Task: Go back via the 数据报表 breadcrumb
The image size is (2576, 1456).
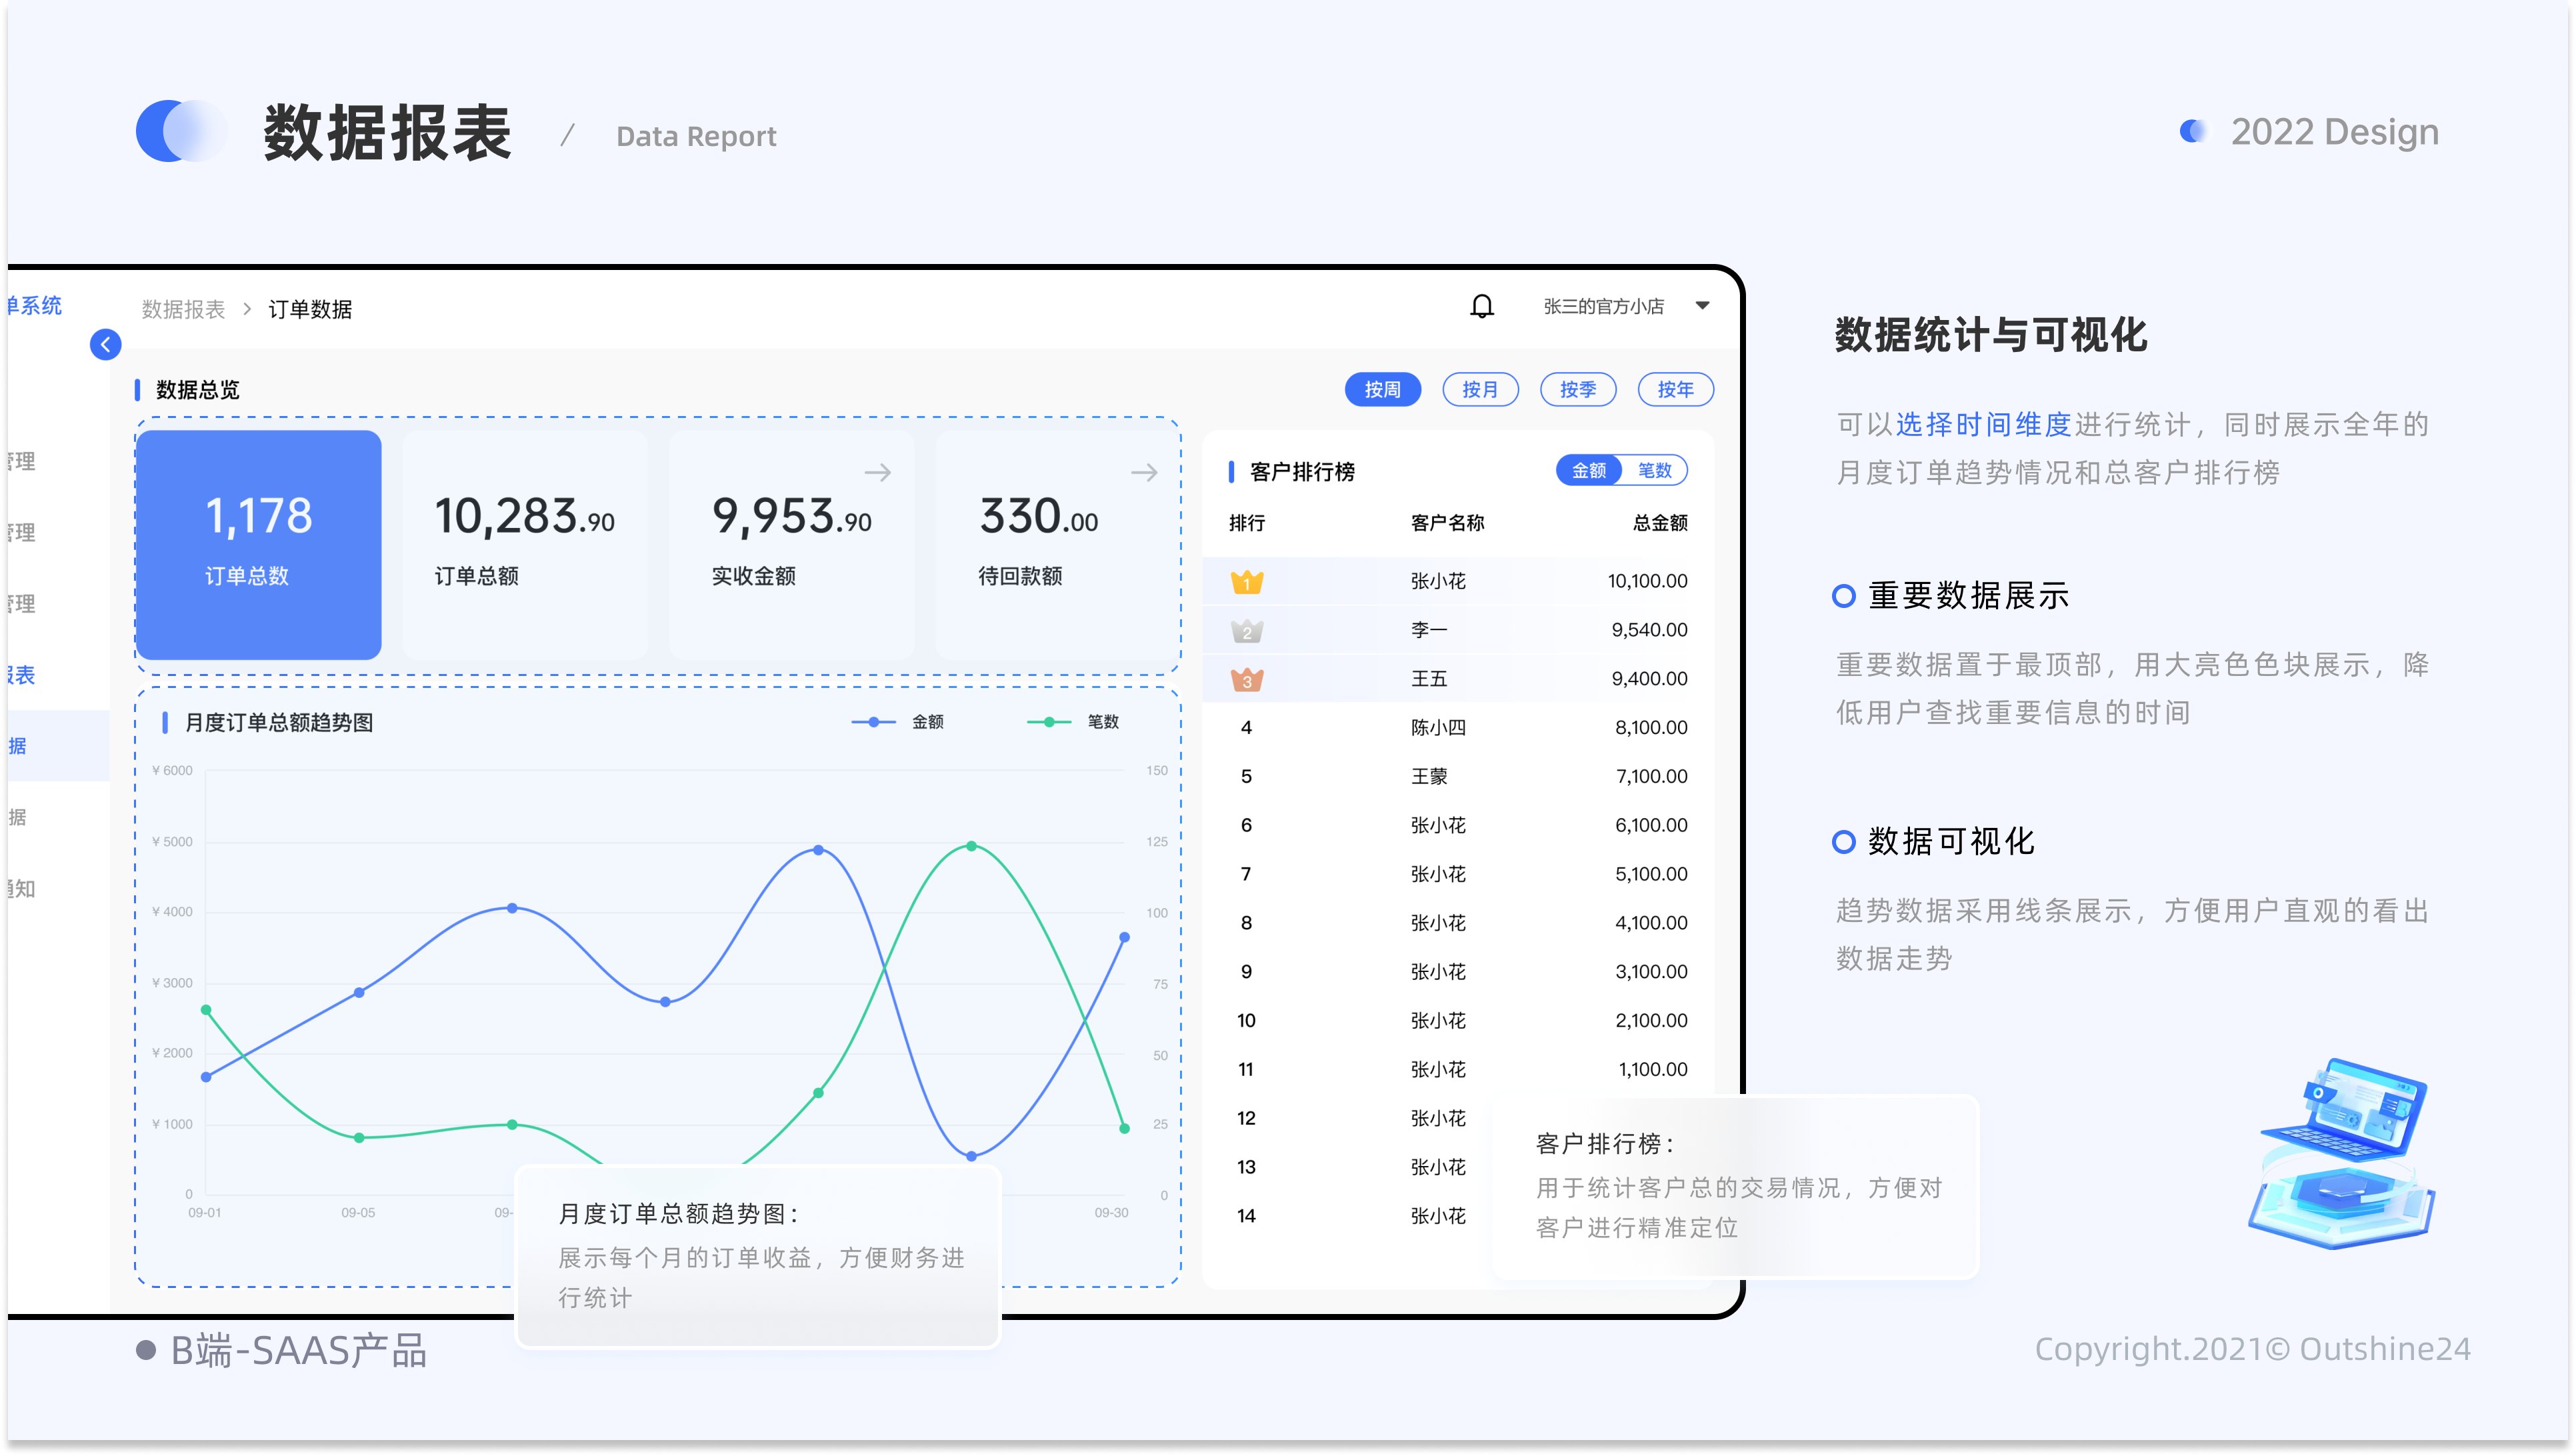Action: point(183,309)
